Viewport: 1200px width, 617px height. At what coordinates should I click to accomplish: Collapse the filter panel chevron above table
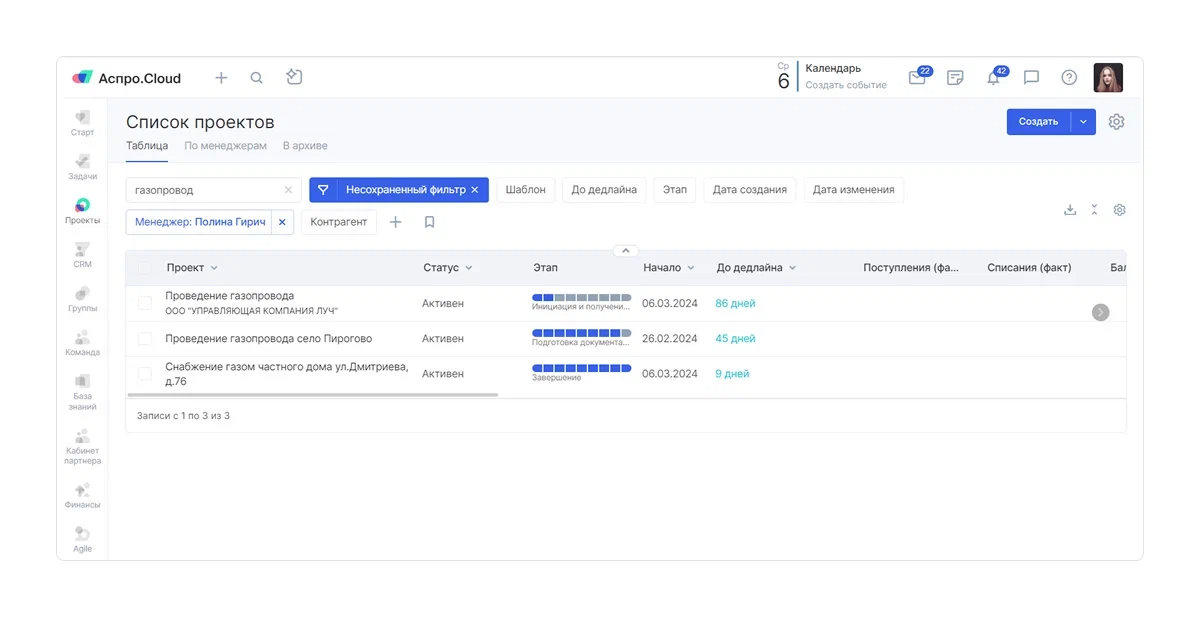(x=625, y=251)
